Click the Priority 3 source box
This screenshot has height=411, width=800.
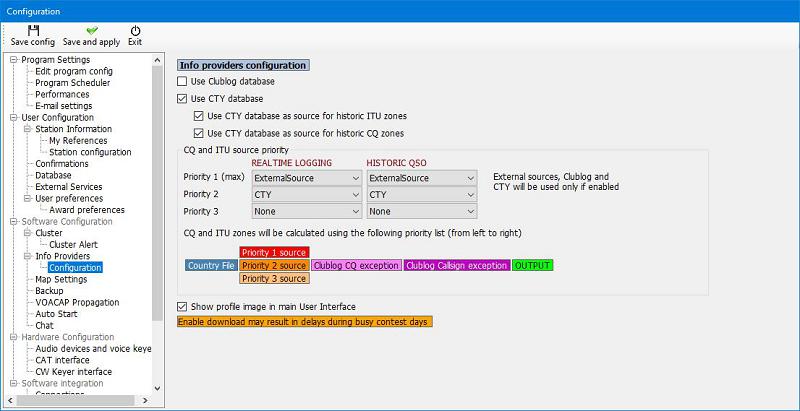[274, 278]
